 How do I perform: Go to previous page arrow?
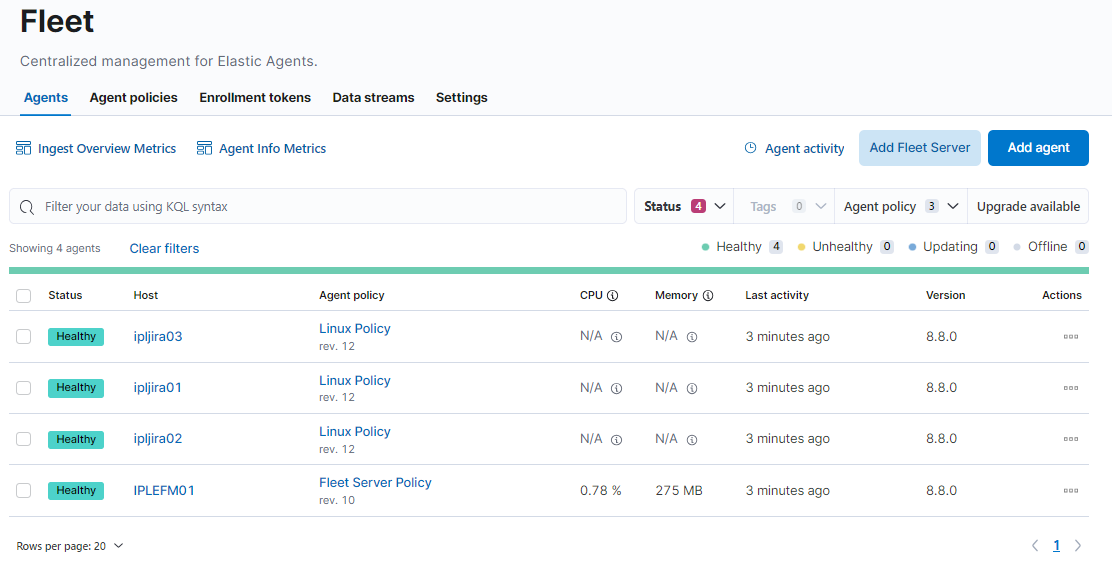(1035, 546)
